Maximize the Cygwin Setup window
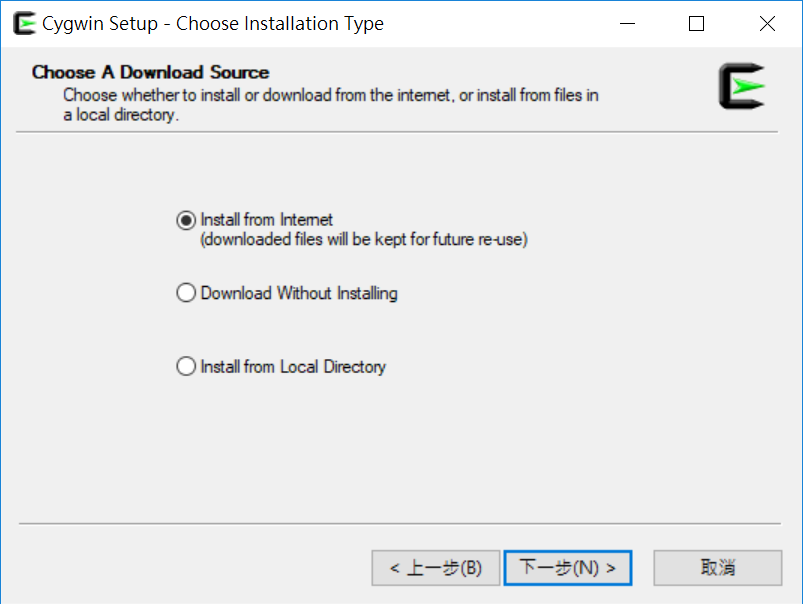 pyautogui.click(x=697, y=24)
